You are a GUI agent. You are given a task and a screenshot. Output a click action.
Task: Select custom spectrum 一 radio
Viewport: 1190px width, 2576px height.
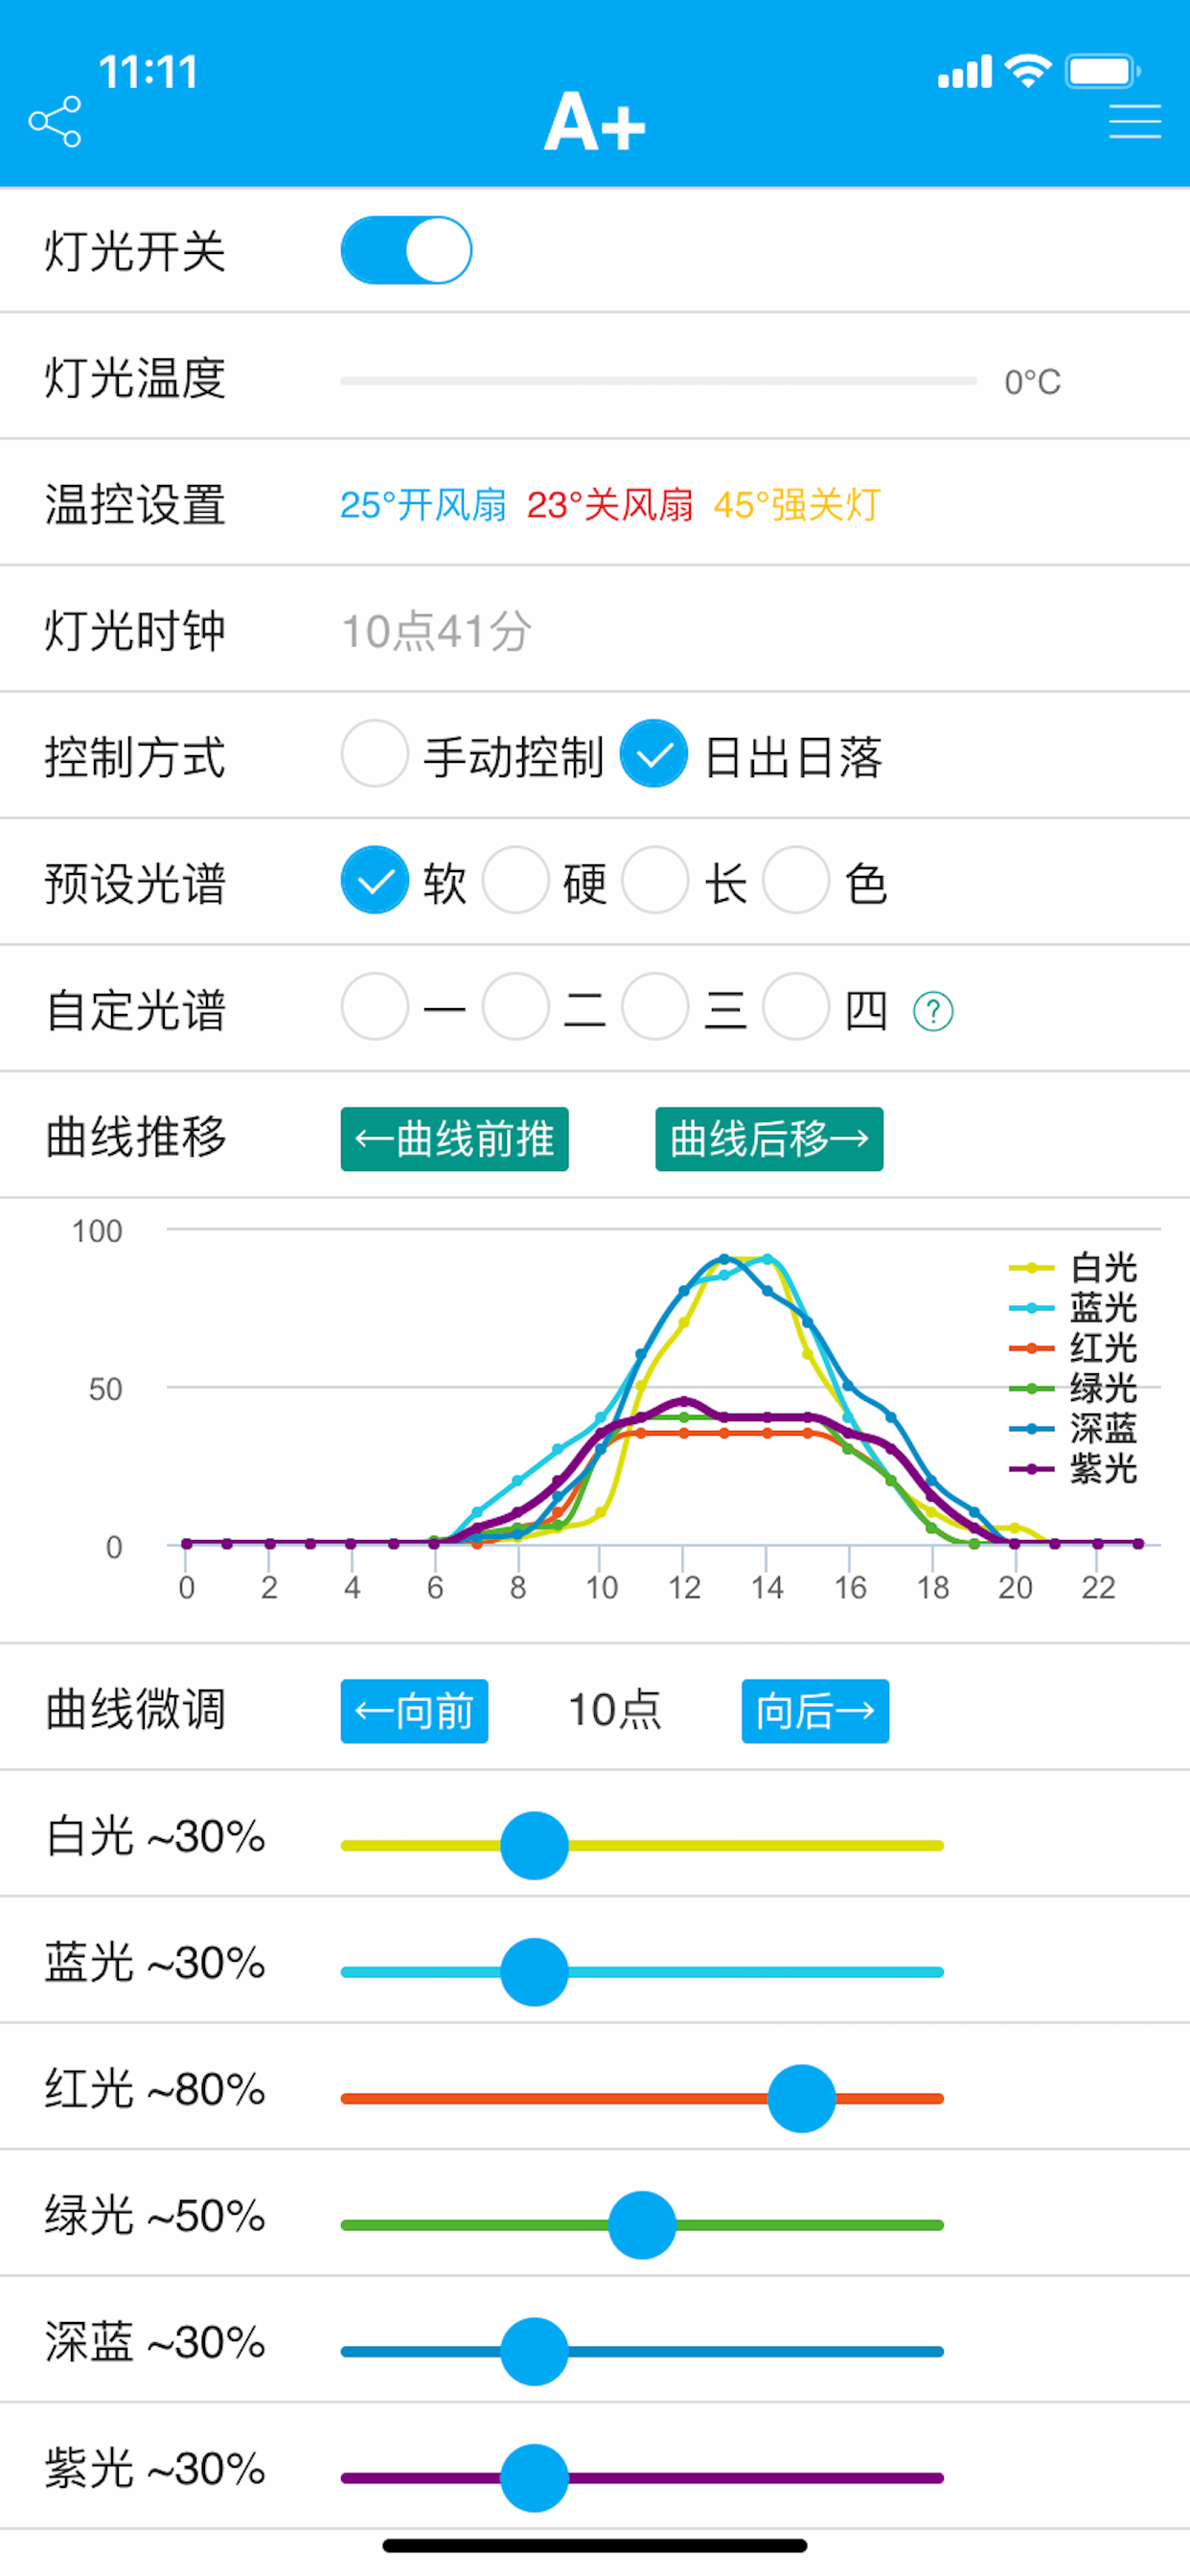click(x=374, y=1007)
